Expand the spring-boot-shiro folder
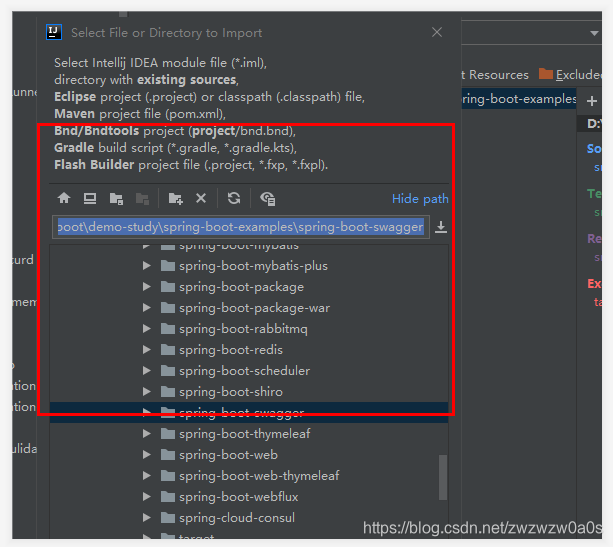613x547 pixels. (147, 392)
